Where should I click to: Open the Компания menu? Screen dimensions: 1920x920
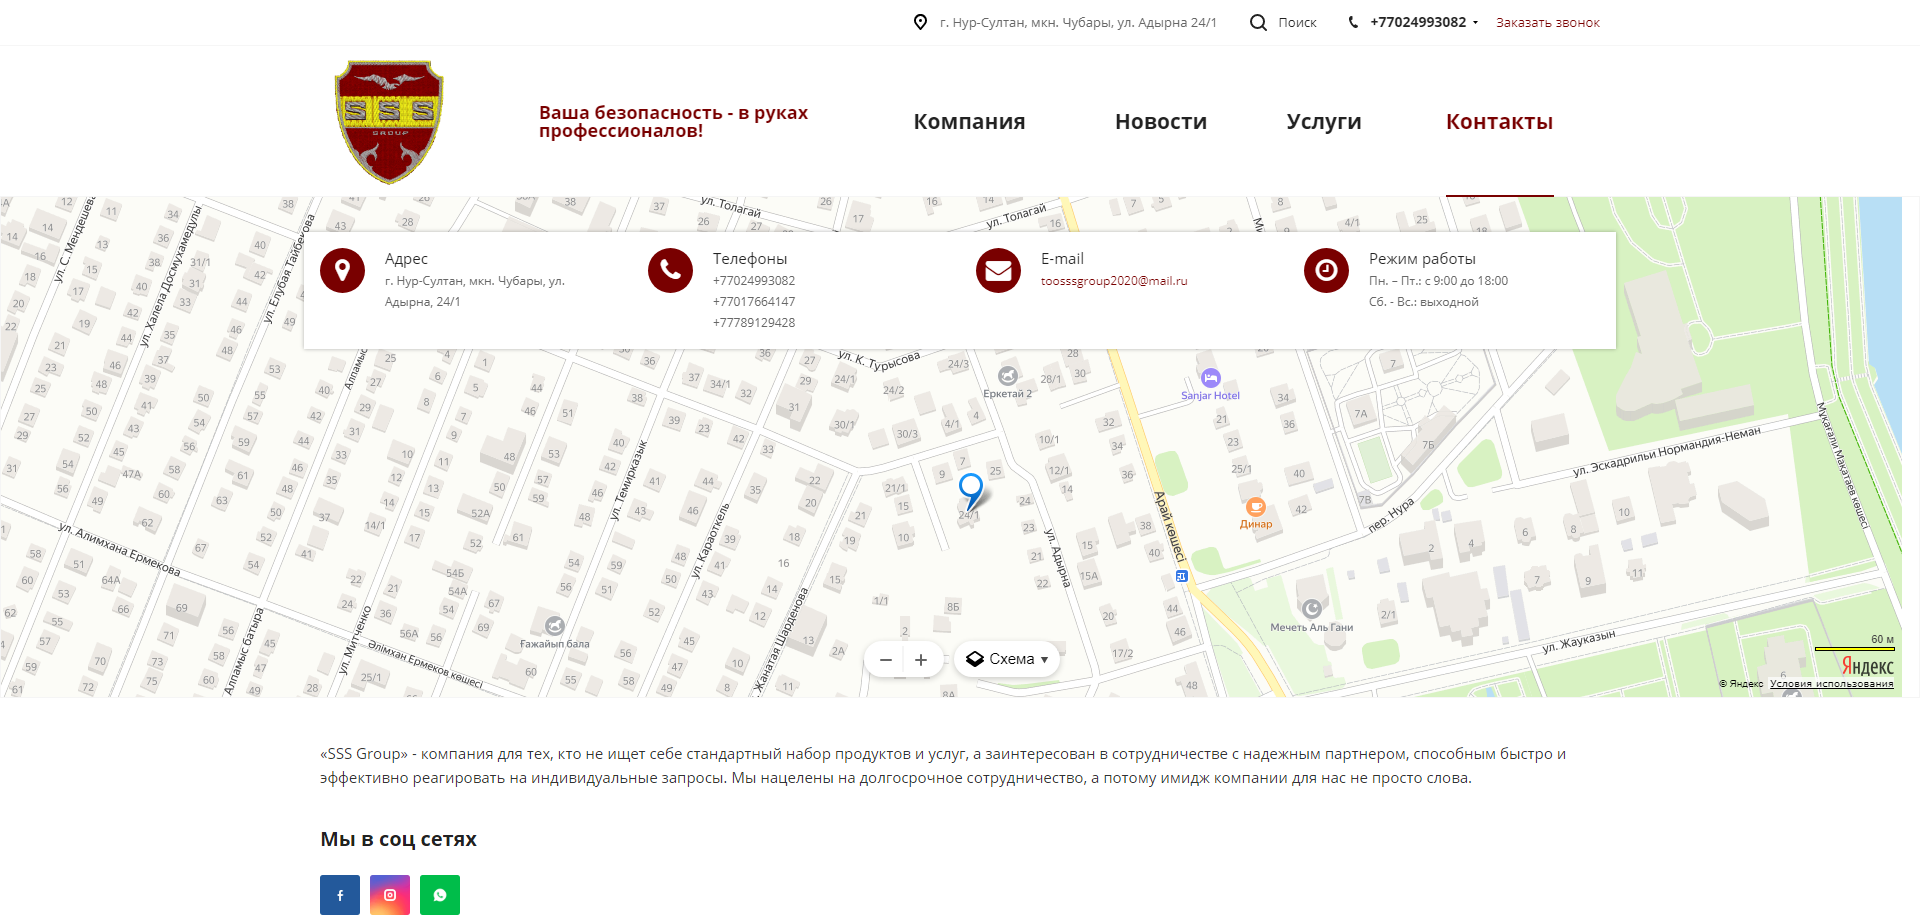pyautogui.click(x=969, y=122)
